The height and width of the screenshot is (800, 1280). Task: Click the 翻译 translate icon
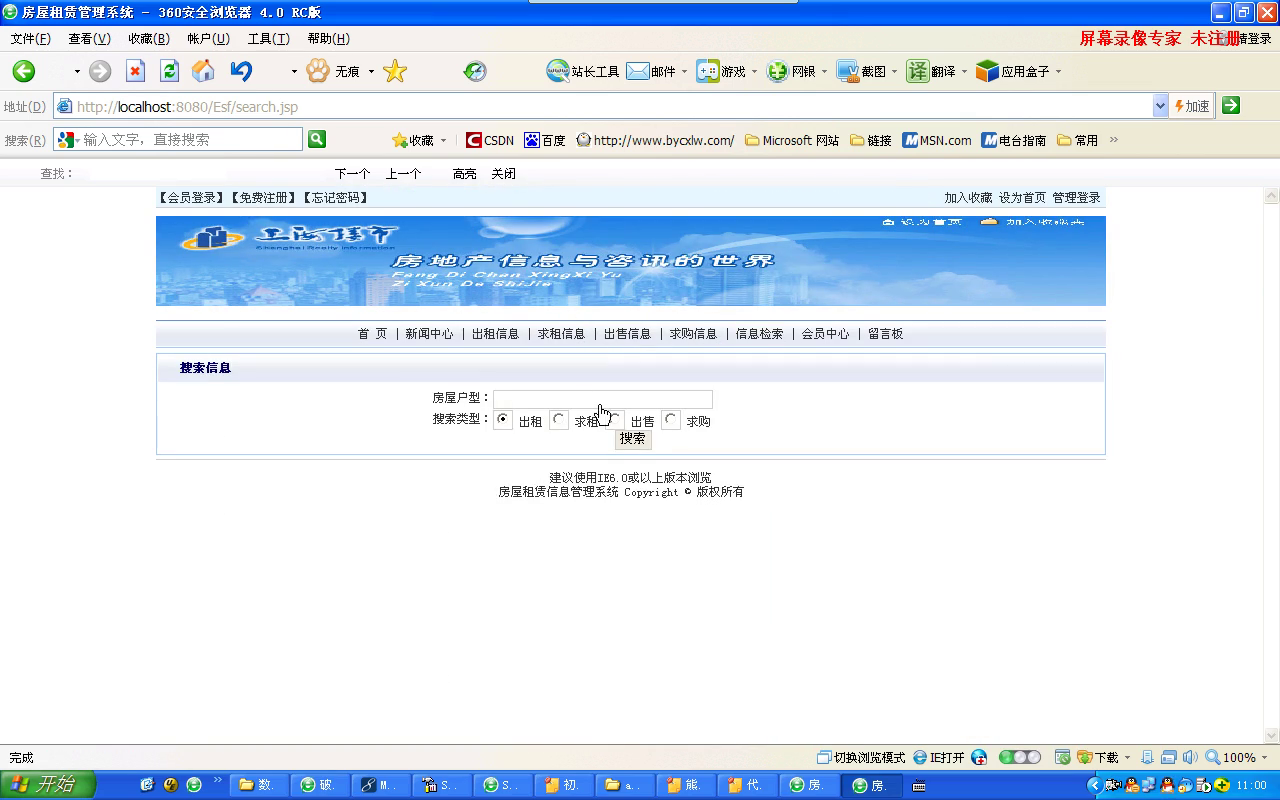click(x=918, y=71)
